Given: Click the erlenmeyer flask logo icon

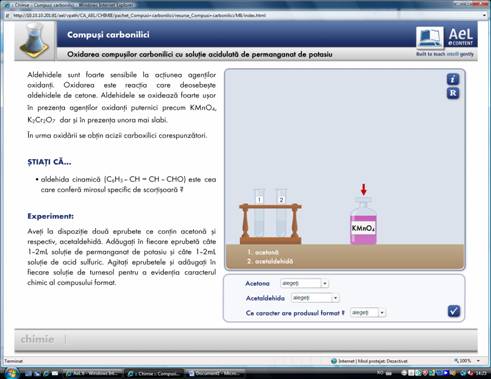Looking at the screenshot, I should click(34, 41).
